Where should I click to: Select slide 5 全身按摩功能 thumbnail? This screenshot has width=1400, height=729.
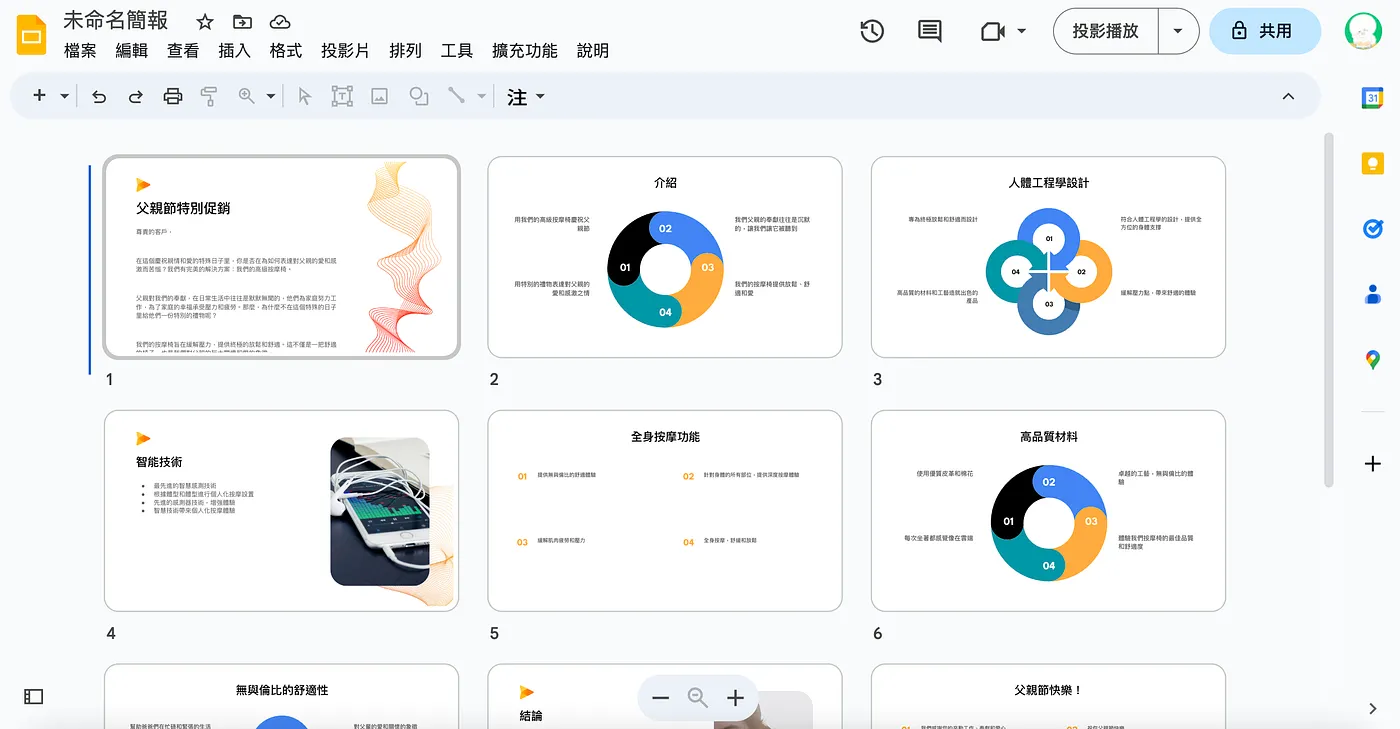[x=665, y=511]
